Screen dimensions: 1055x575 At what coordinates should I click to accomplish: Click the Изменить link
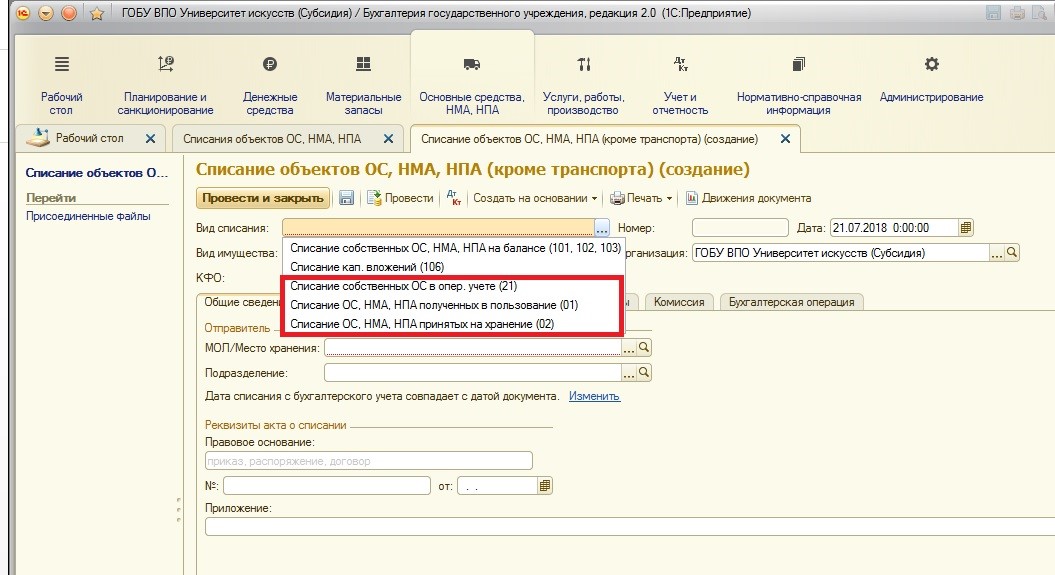pyautogui.click(x=594, y=396)
